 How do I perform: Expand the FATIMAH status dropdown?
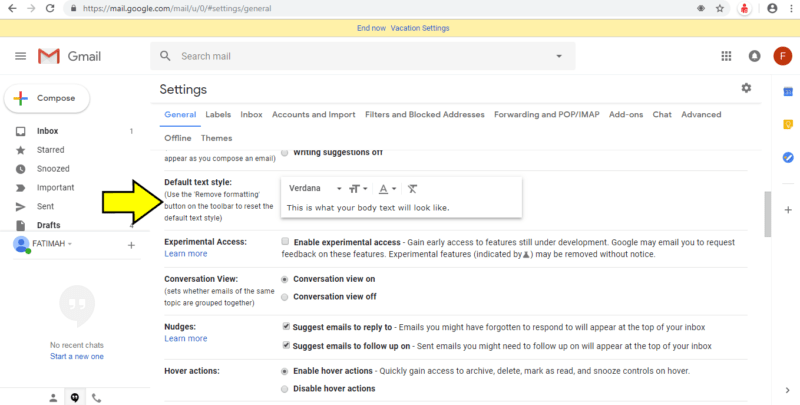tap(70, 244)
